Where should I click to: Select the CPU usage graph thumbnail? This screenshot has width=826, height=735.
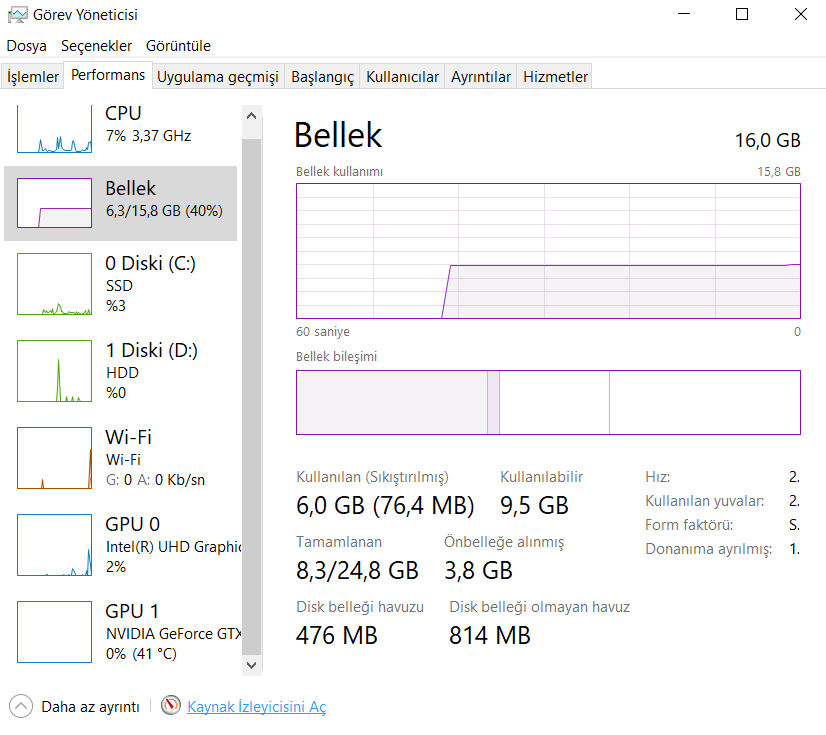click(54, 129)
